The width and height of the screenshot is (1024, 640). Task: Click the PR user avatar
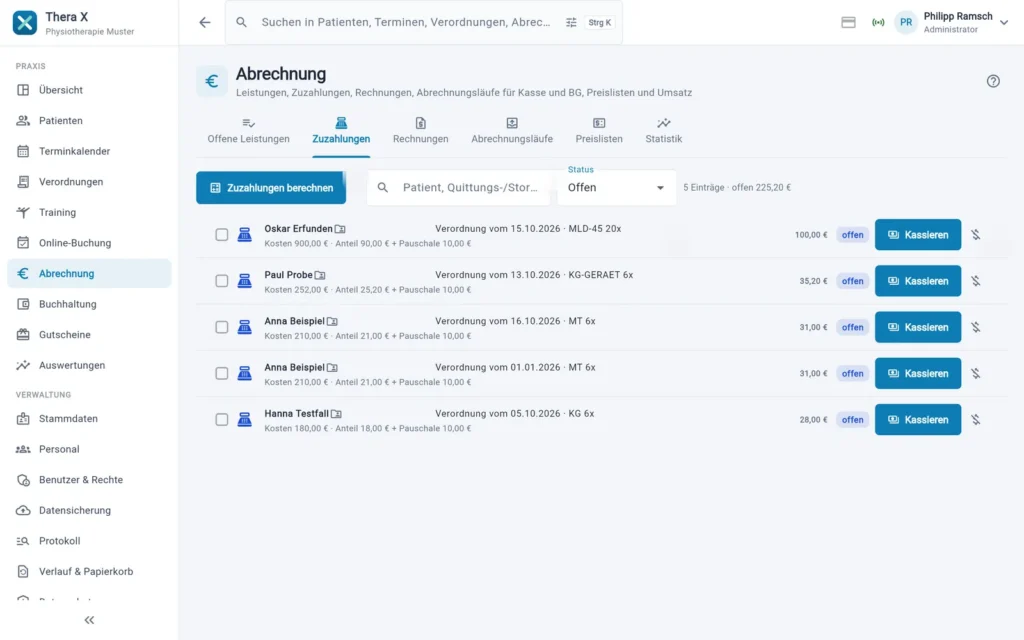(x=906, y=22)
